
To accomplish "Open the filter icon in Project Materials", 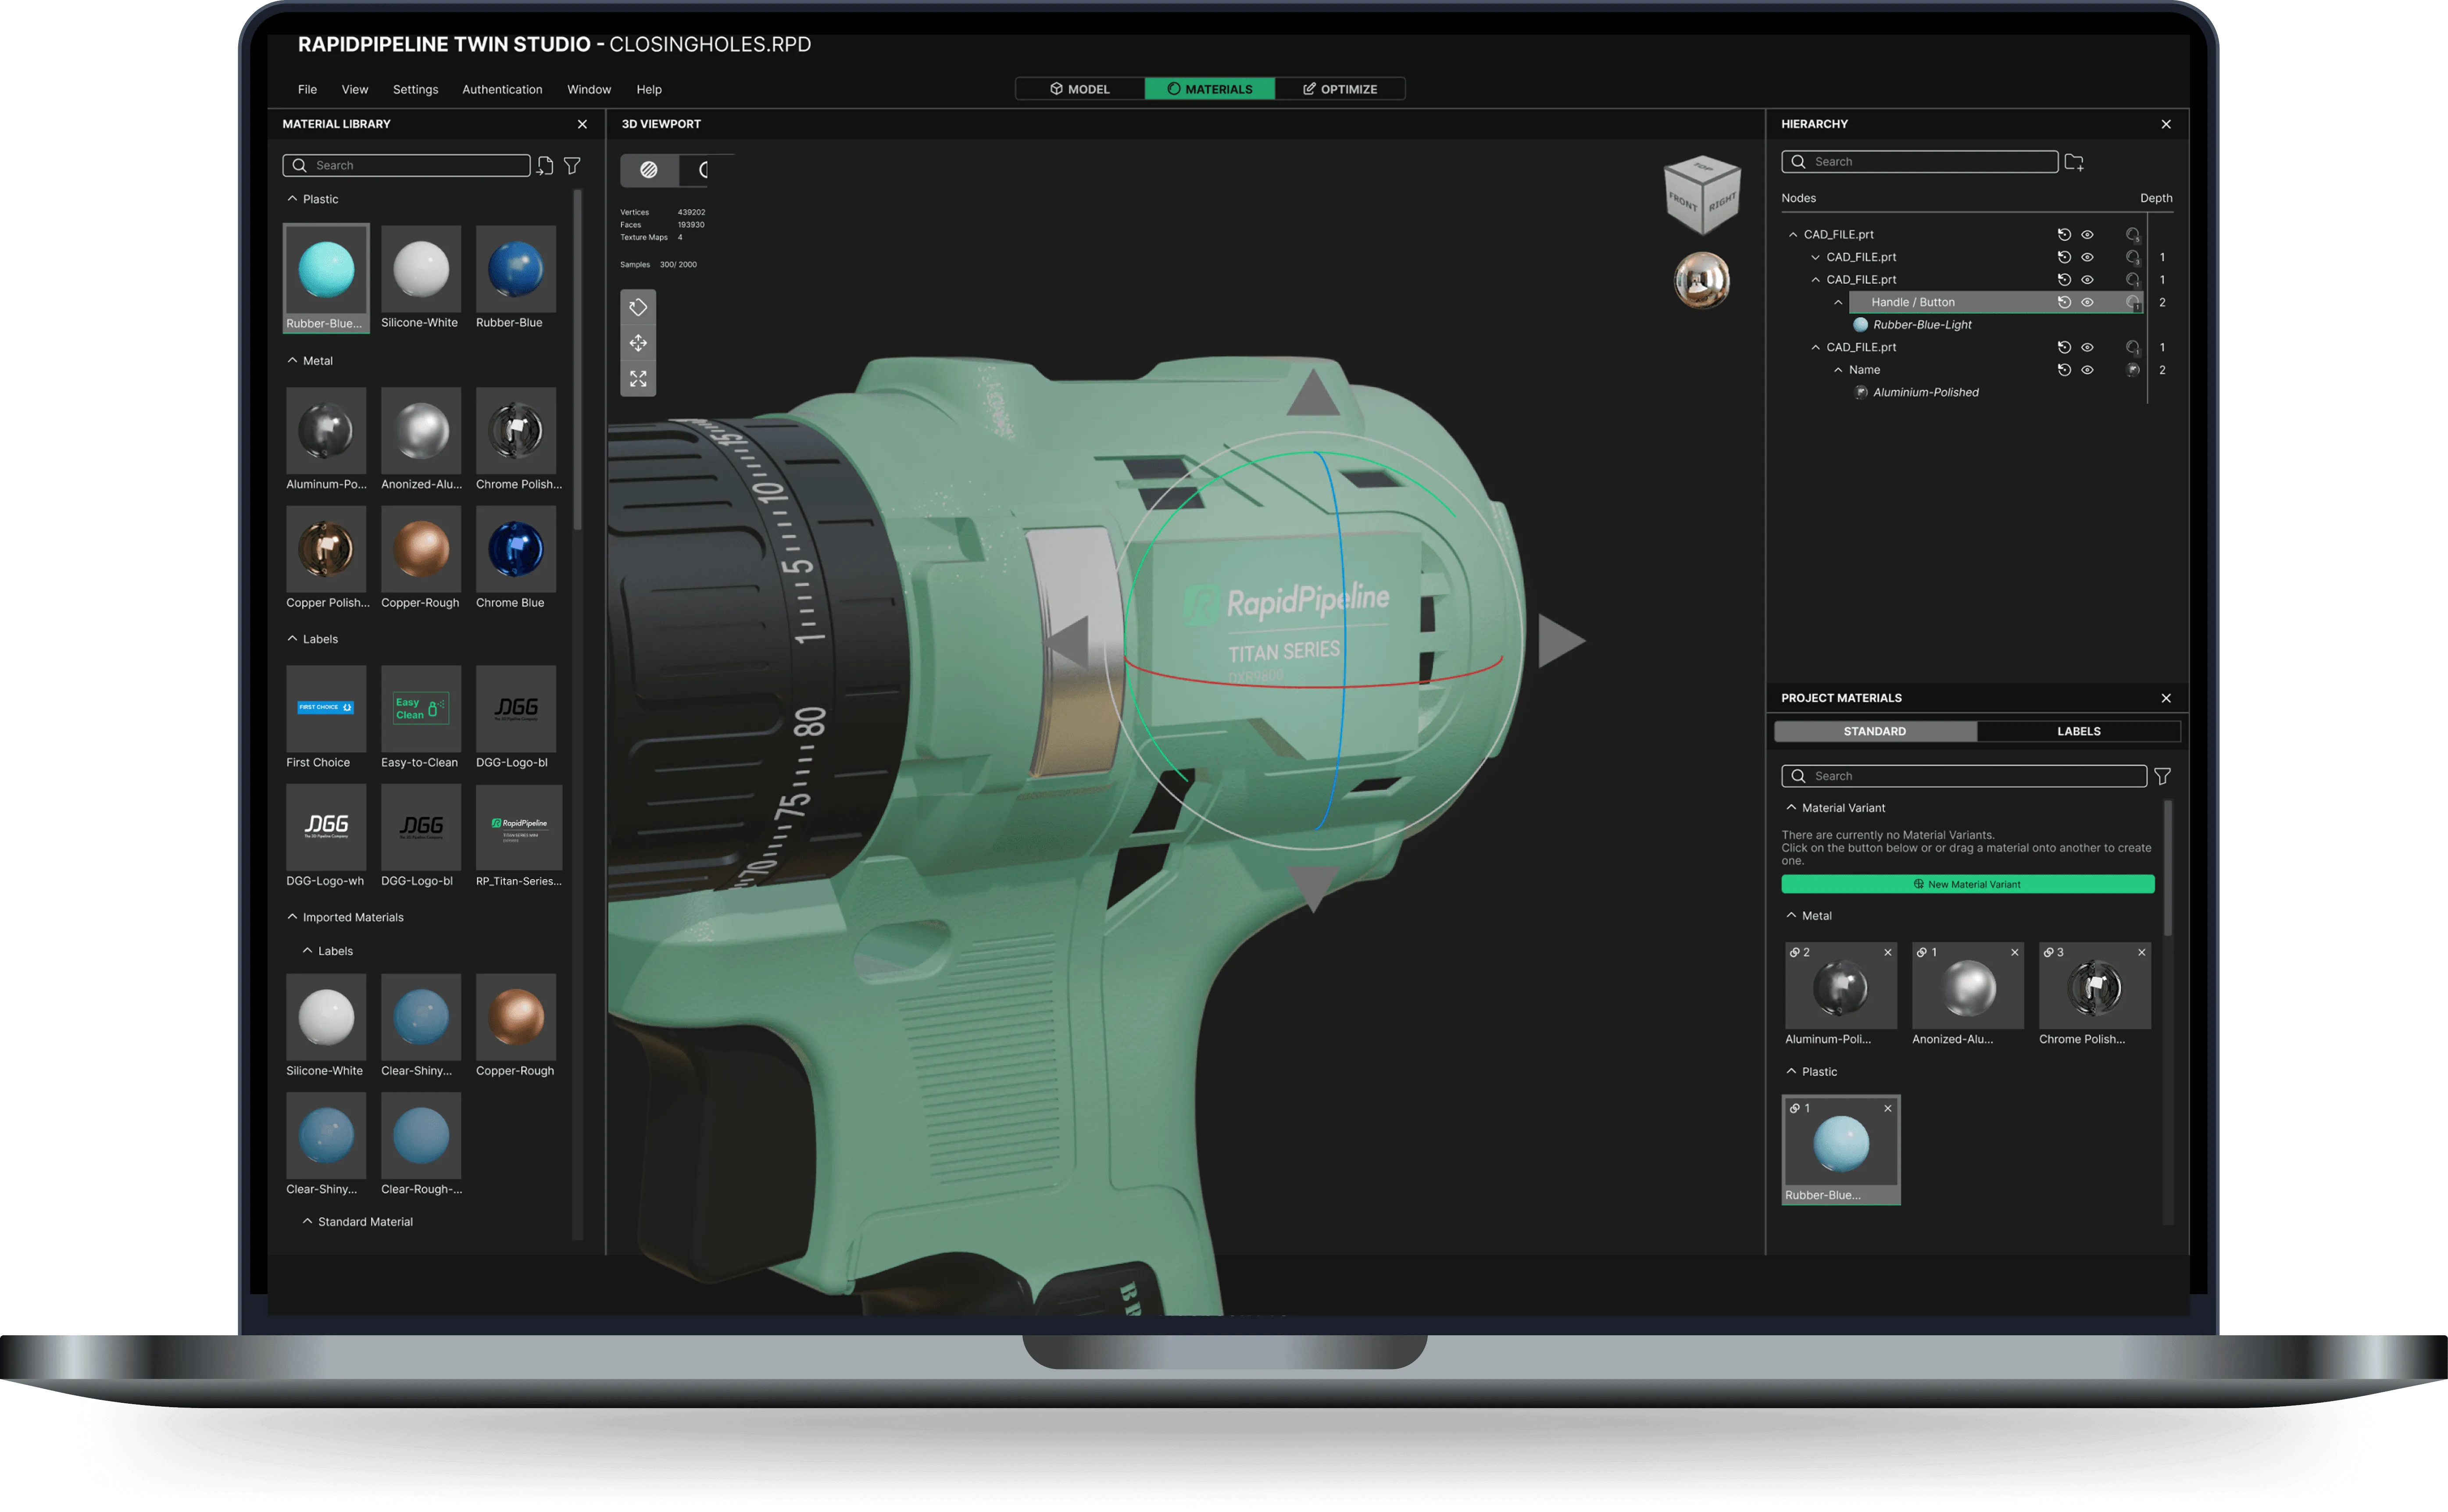I will pyautogui.click(x=2162, y=776).
